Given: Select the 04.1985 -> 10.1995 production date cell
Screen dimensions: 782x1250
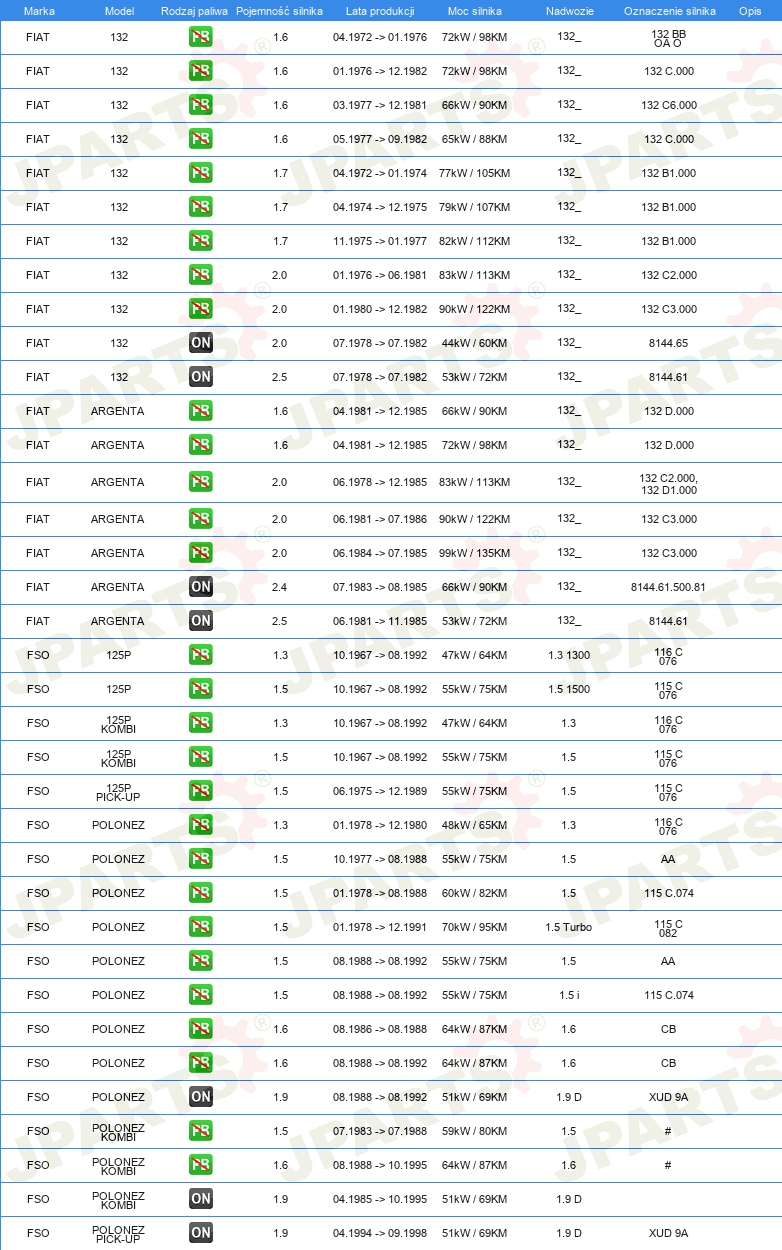Looking at the screenshot, I should [380, 1199].
